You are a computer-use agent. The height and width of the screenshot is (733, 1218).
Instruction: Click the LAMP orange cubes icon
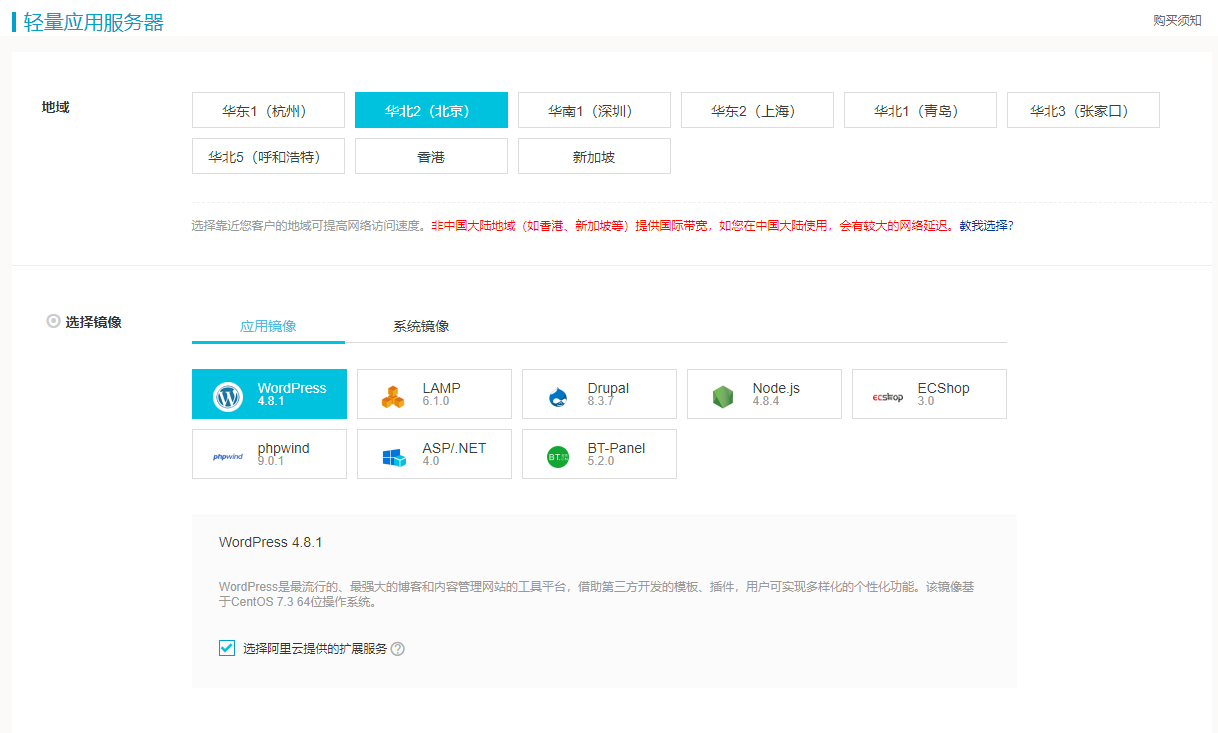393,397
